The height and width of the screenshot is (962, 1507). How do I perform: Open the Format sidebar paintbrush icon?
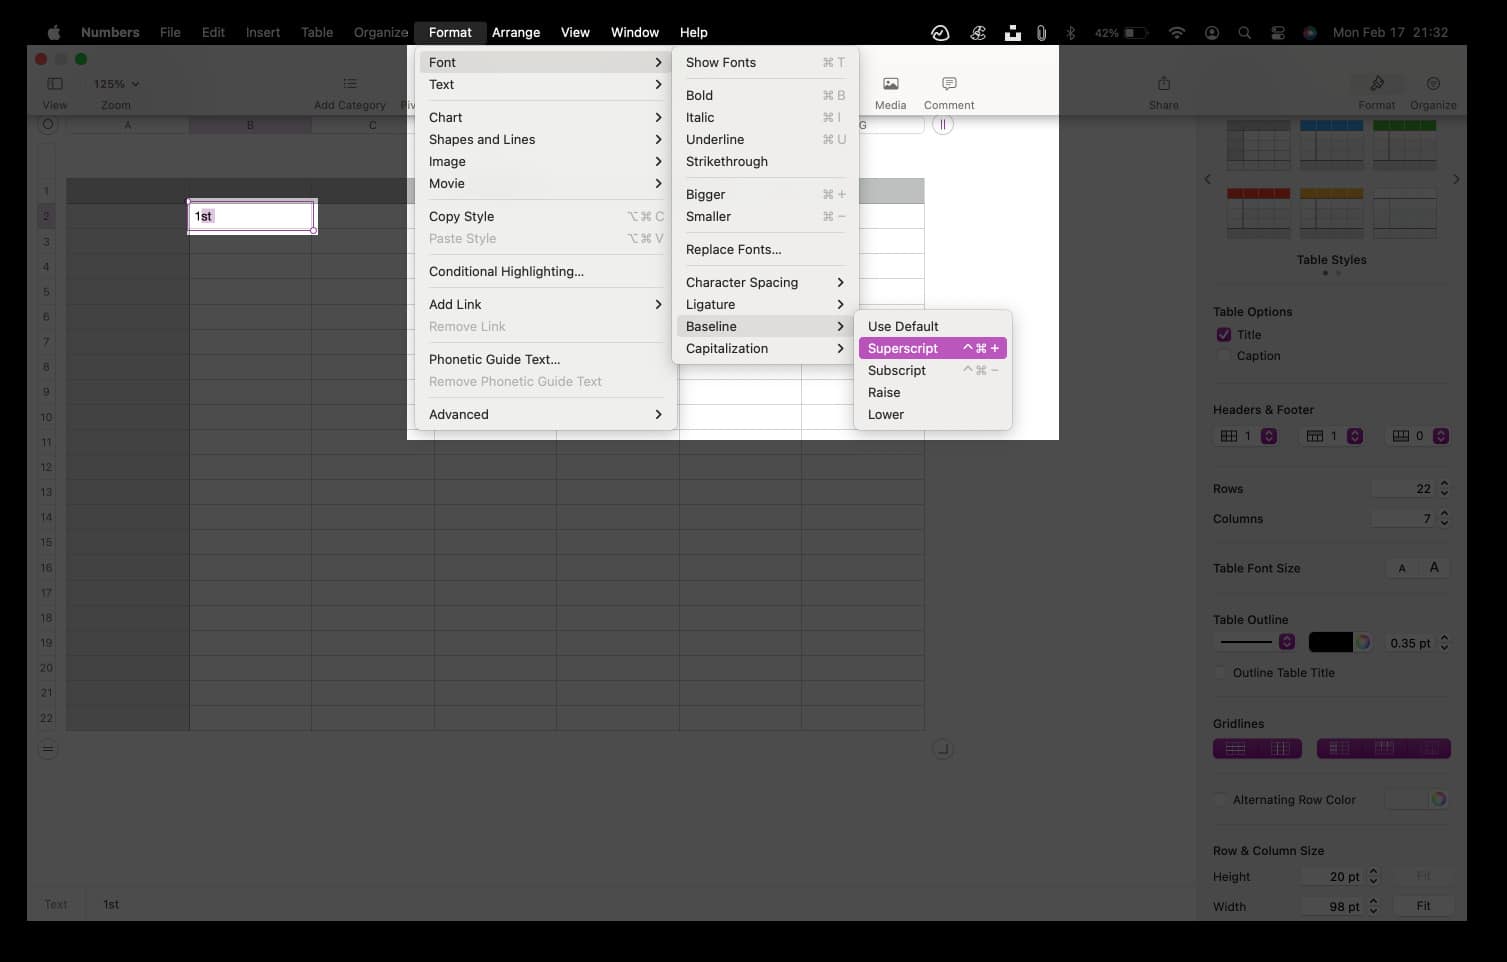point(1377,84)
